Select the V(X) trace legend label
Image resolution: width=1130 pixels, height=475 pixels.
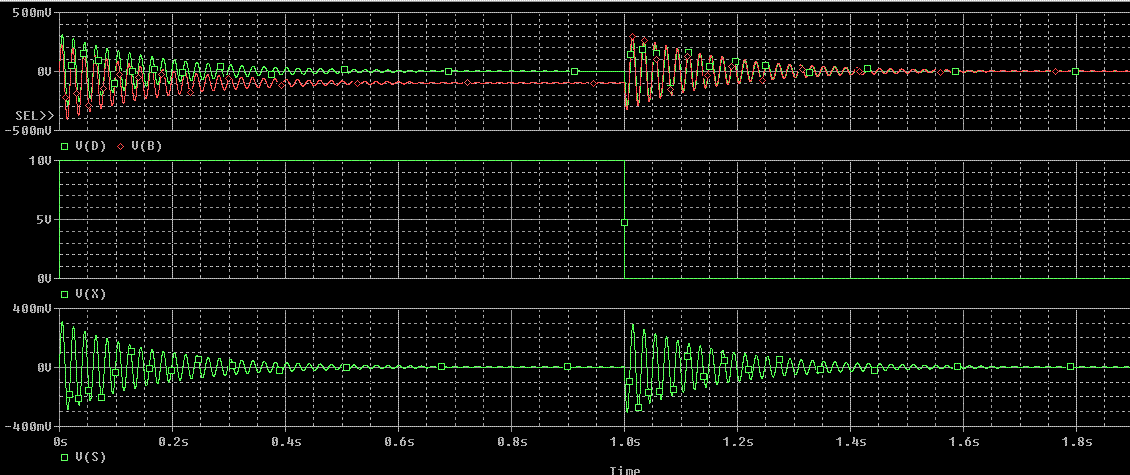[90, 294]
